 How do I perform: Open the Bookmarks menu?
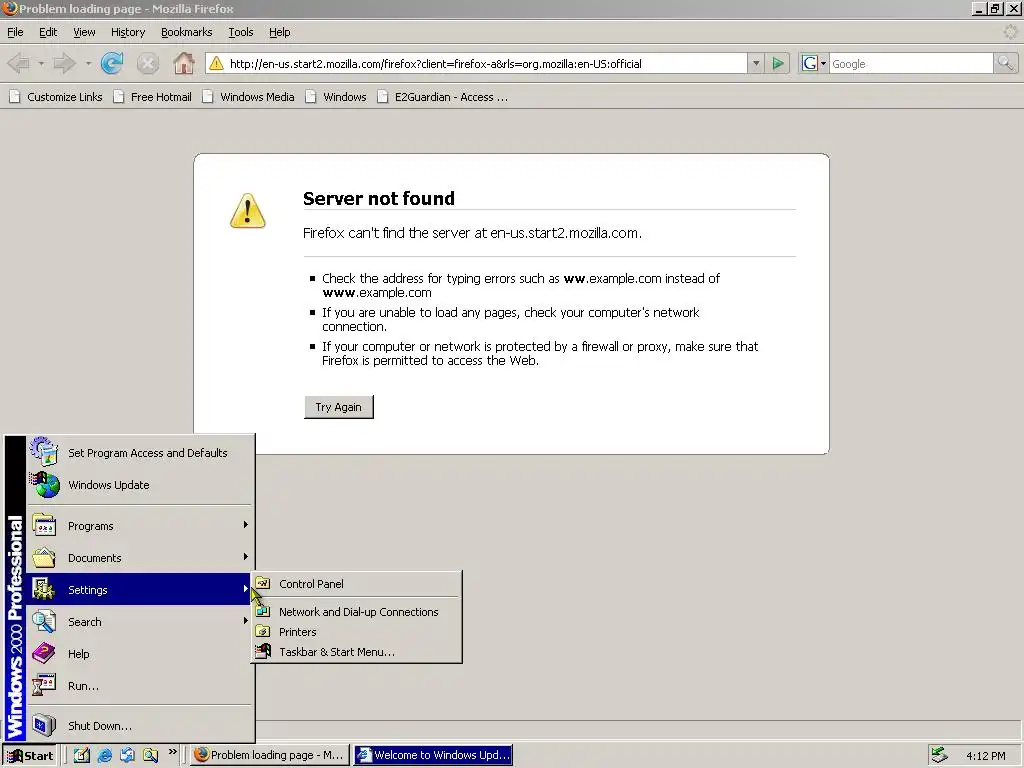[x=187, y=32]
